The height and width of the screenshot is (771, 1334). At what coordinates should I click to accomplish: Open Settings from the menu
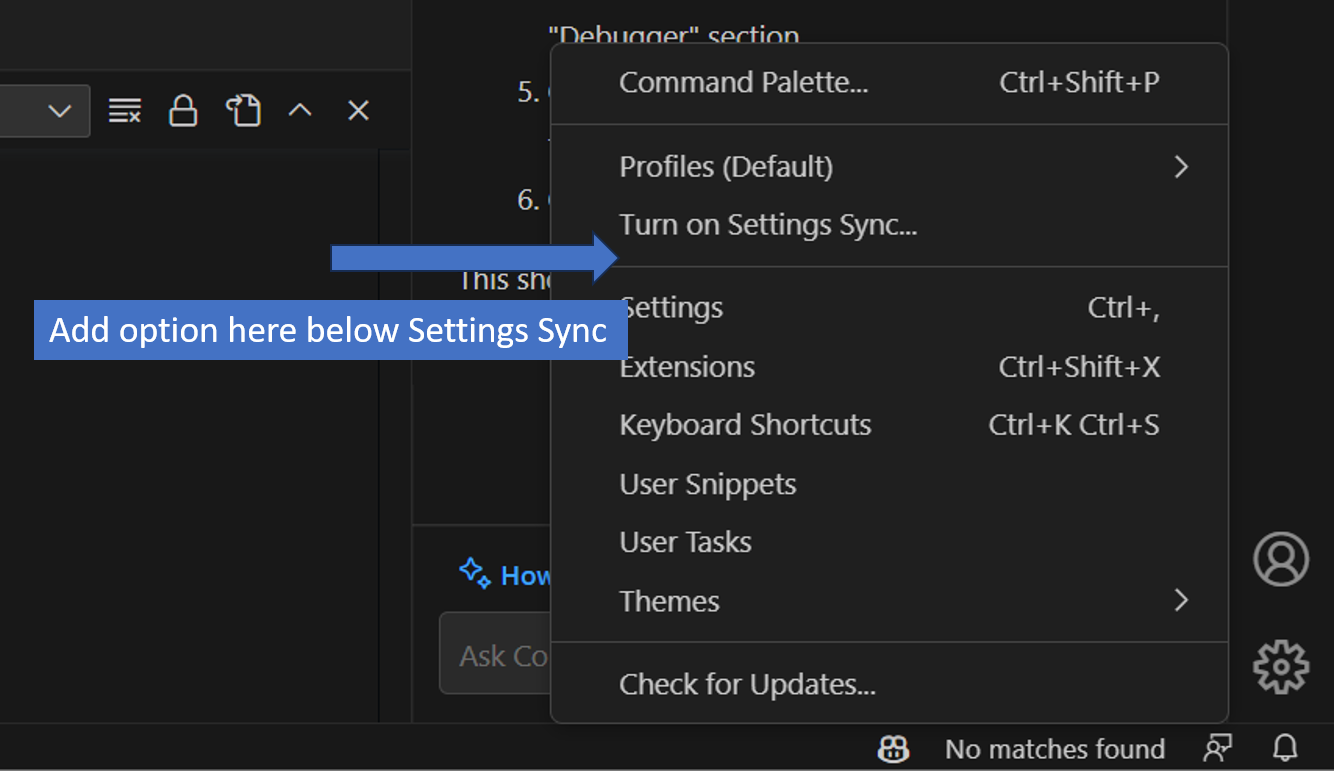point(889,308)
